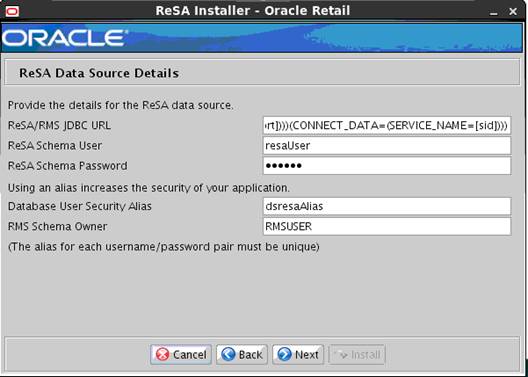This screenshot has height=377, width=528.
Task: Click the blue right-arrow icon on Next
Action: 285,354
